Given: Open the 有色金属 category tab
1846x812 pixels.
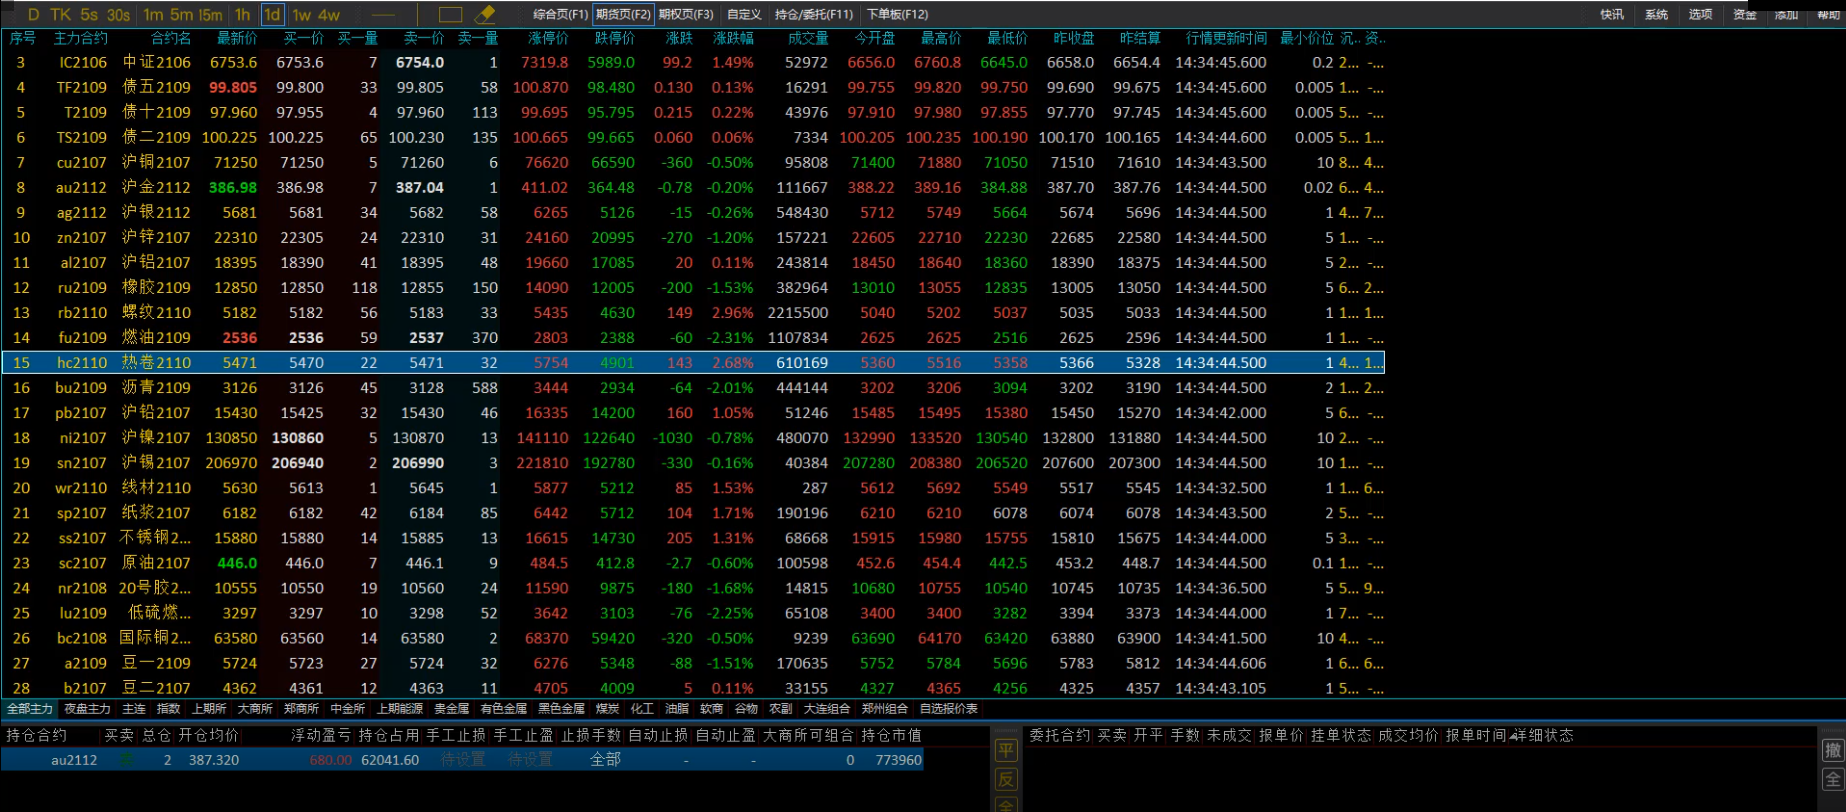Looking at the screenshot, I should click(x=503, y=709).
